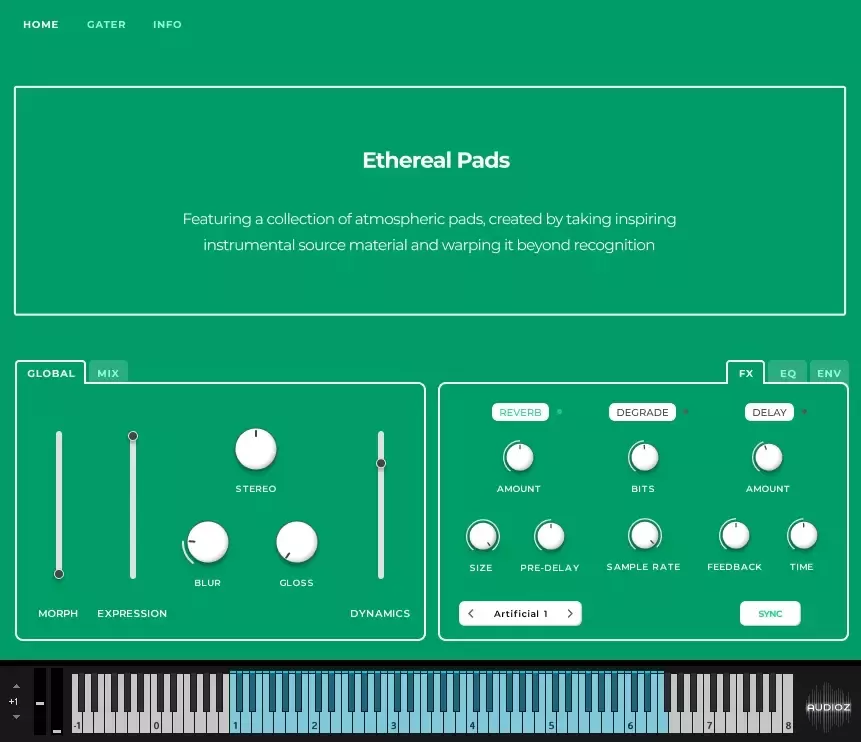Click the GLOSS knob
Image resolution: width=861 pixels, height=742 pixels.
pyautogui.click(x=297, y=543)
